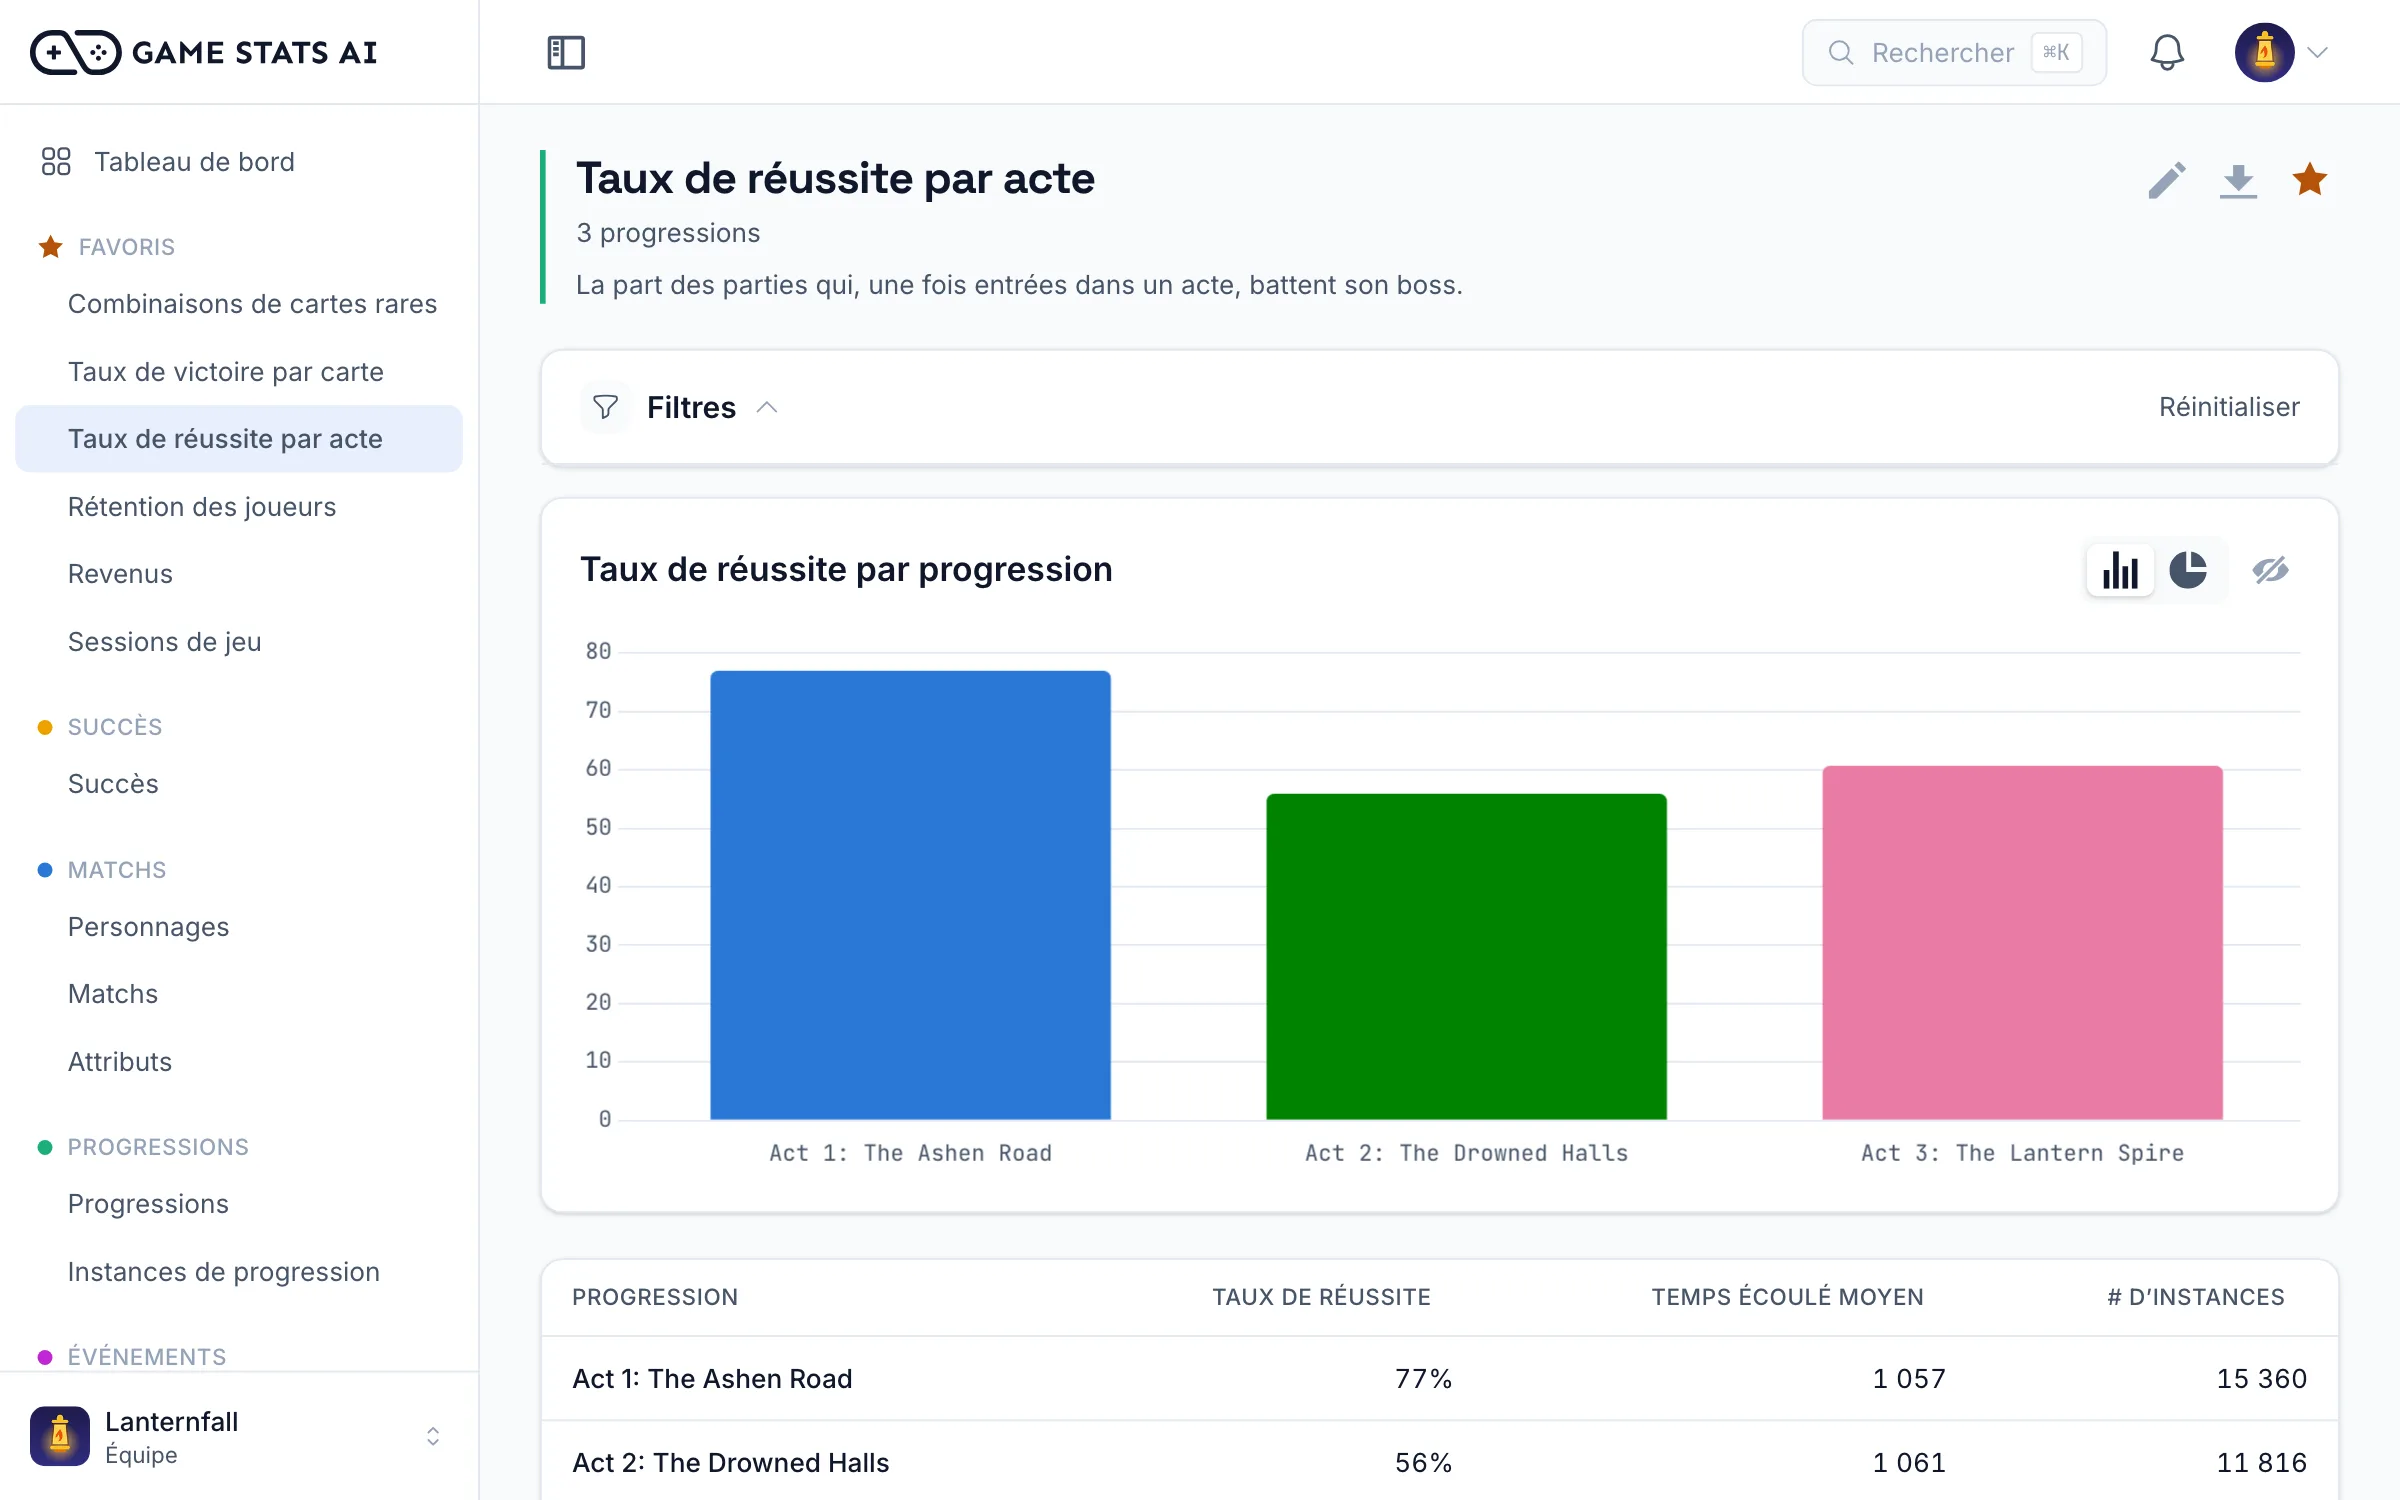Click the team switcher up-down chevrons

433,1437
